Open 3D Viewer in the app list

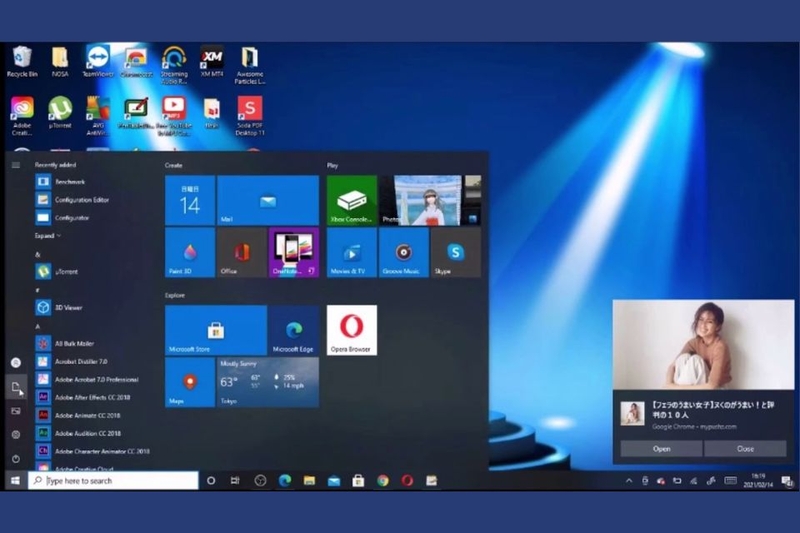92,308
